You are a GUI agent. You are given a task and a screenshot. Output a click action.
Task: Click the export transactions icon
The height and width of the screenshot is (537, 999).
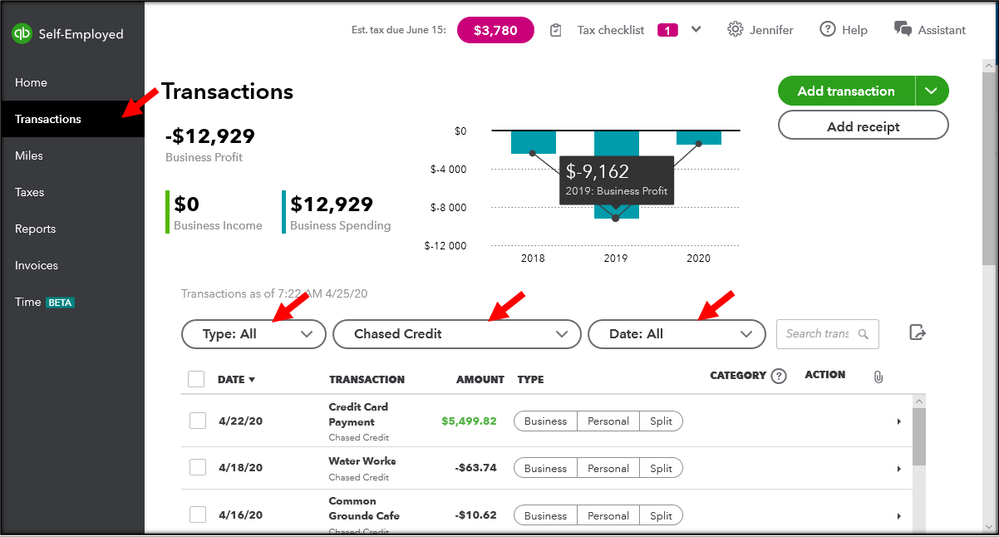click(x=917, y=333)
